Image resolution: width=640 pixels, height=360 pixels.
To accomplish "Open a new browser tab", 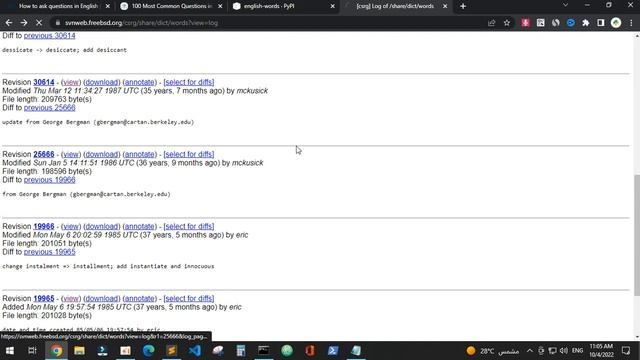I will 463,6.
